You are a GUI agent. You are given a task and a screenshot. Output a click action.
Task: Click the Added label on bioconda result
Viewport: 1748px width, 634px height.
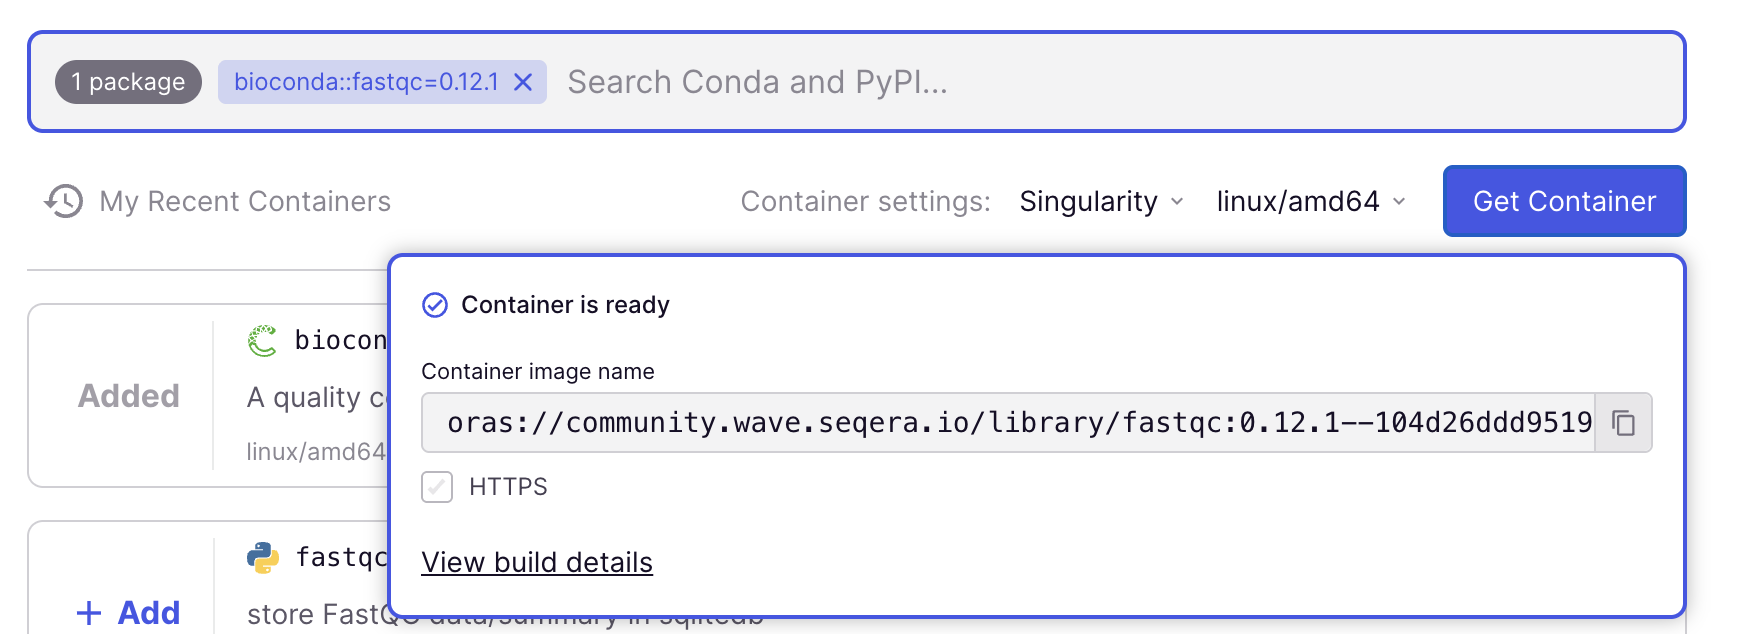click(129, 396)
